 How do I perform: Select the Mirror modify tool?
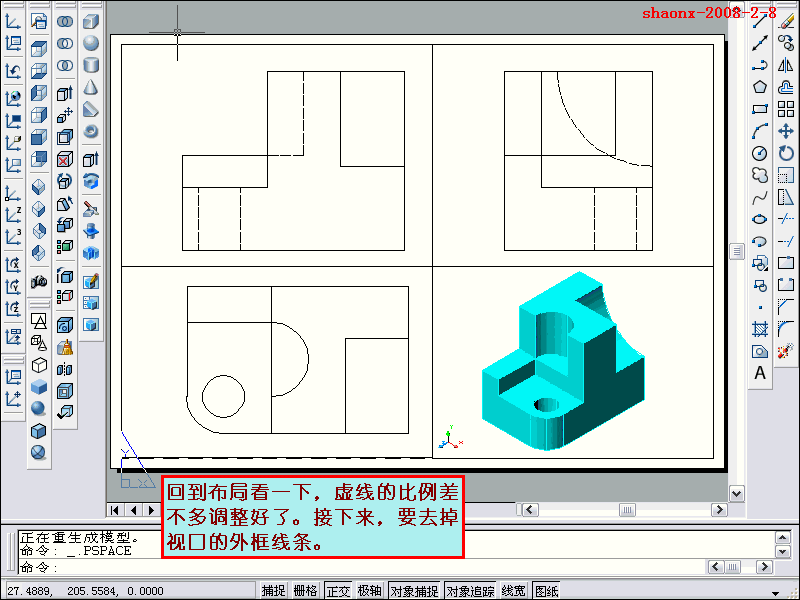(786, 65)
